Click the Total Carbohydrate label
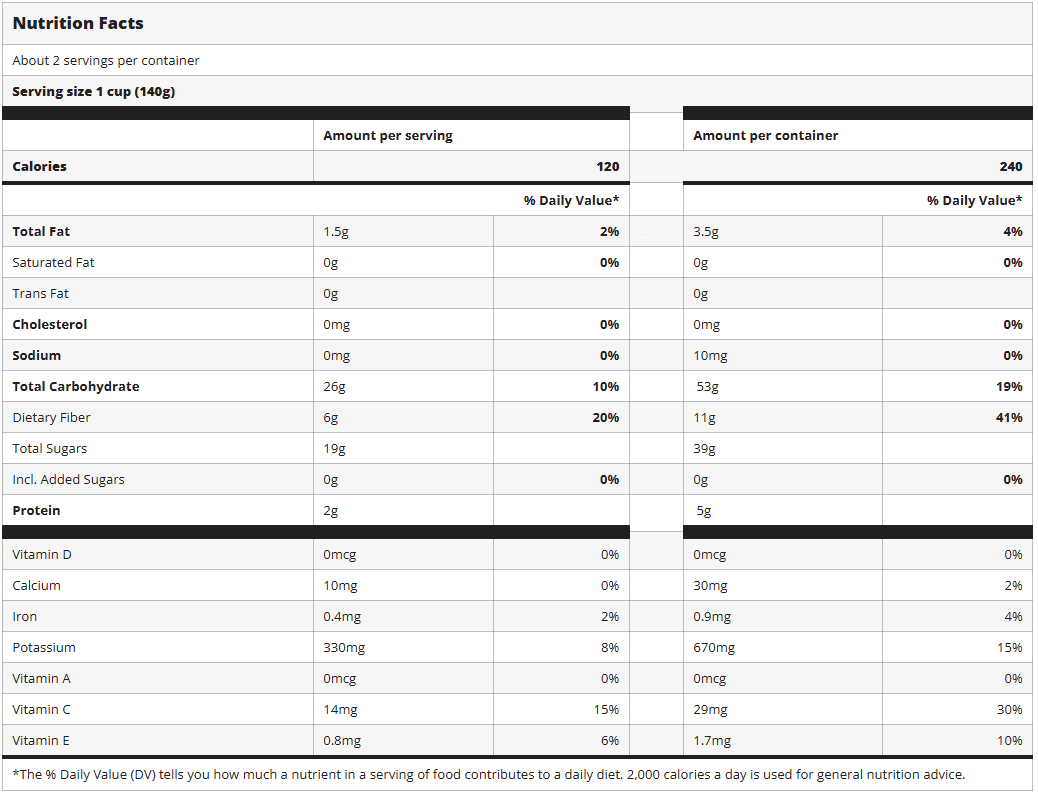1038x798 pixels. coord(76,387)
